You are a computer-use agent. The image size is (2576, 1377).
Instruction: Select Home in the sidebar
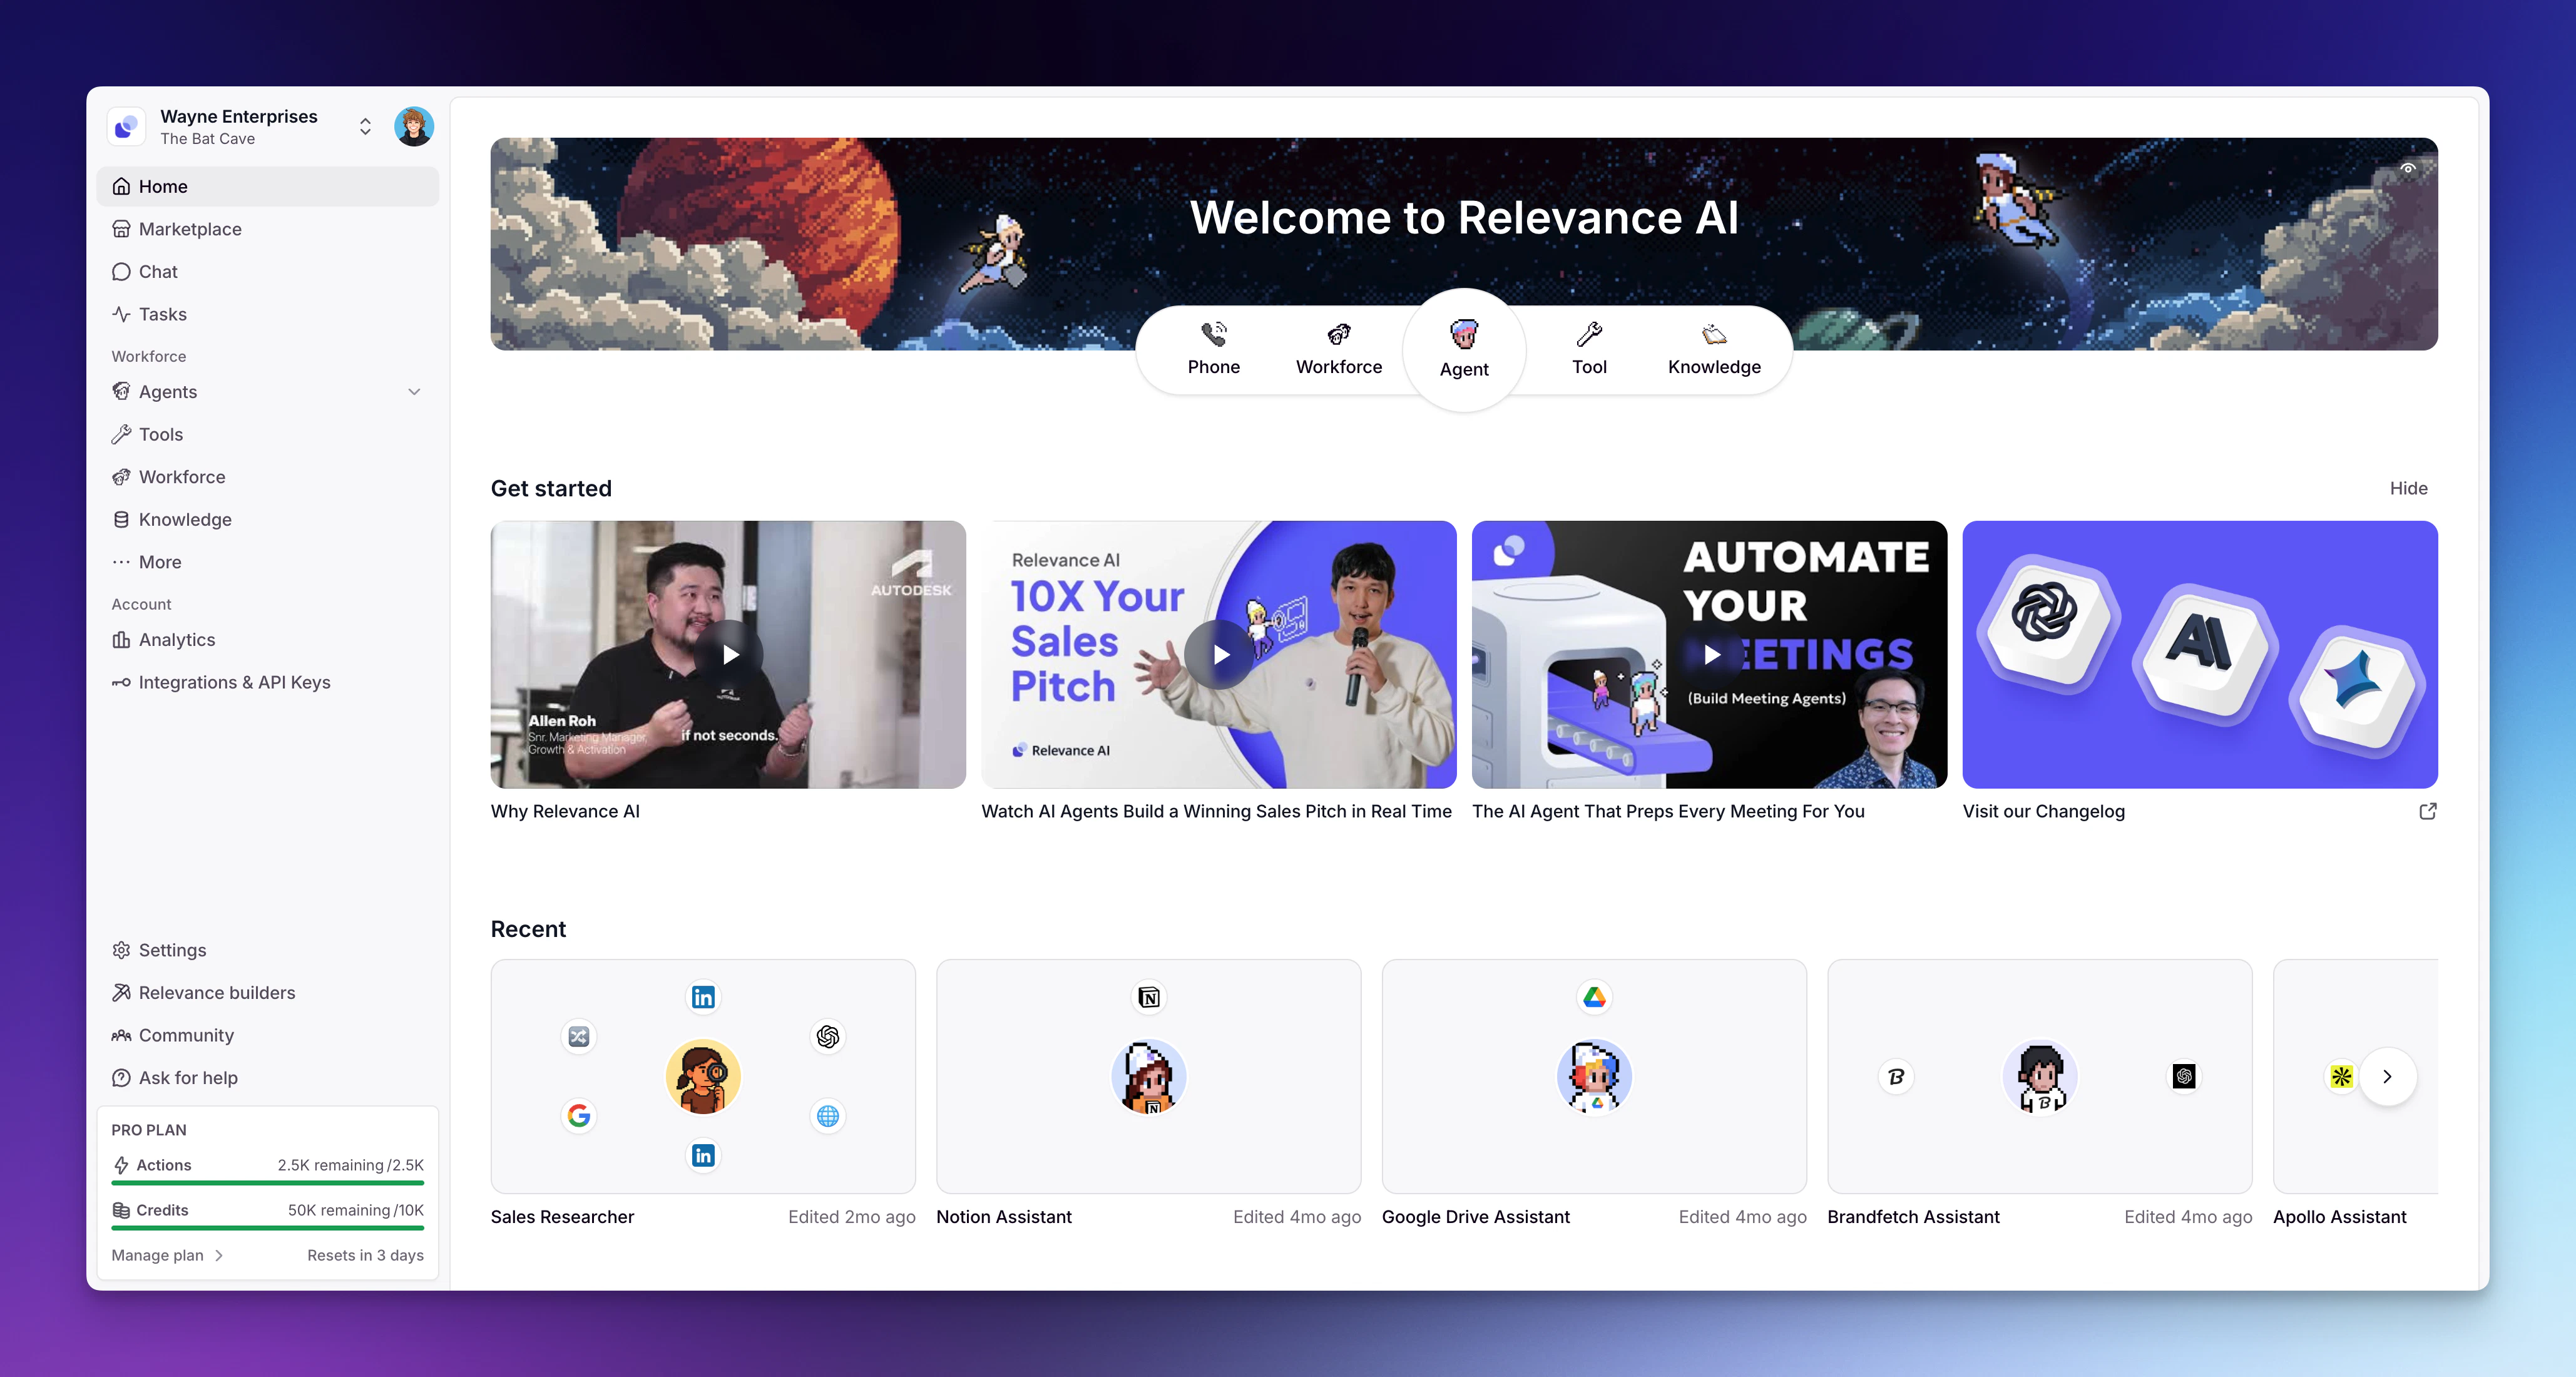point(162,186)
